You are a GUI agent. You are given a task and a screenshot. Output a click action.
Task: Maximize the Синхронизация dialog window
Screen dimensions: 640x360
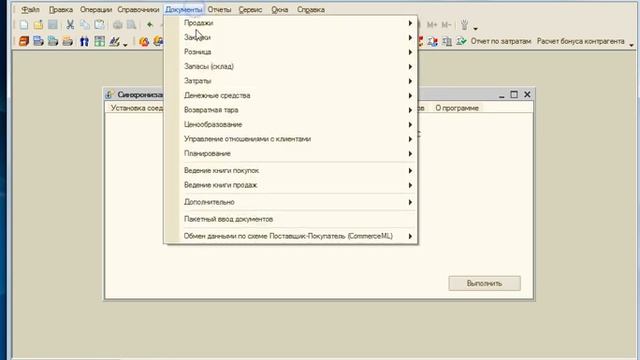tap(514, 94)
